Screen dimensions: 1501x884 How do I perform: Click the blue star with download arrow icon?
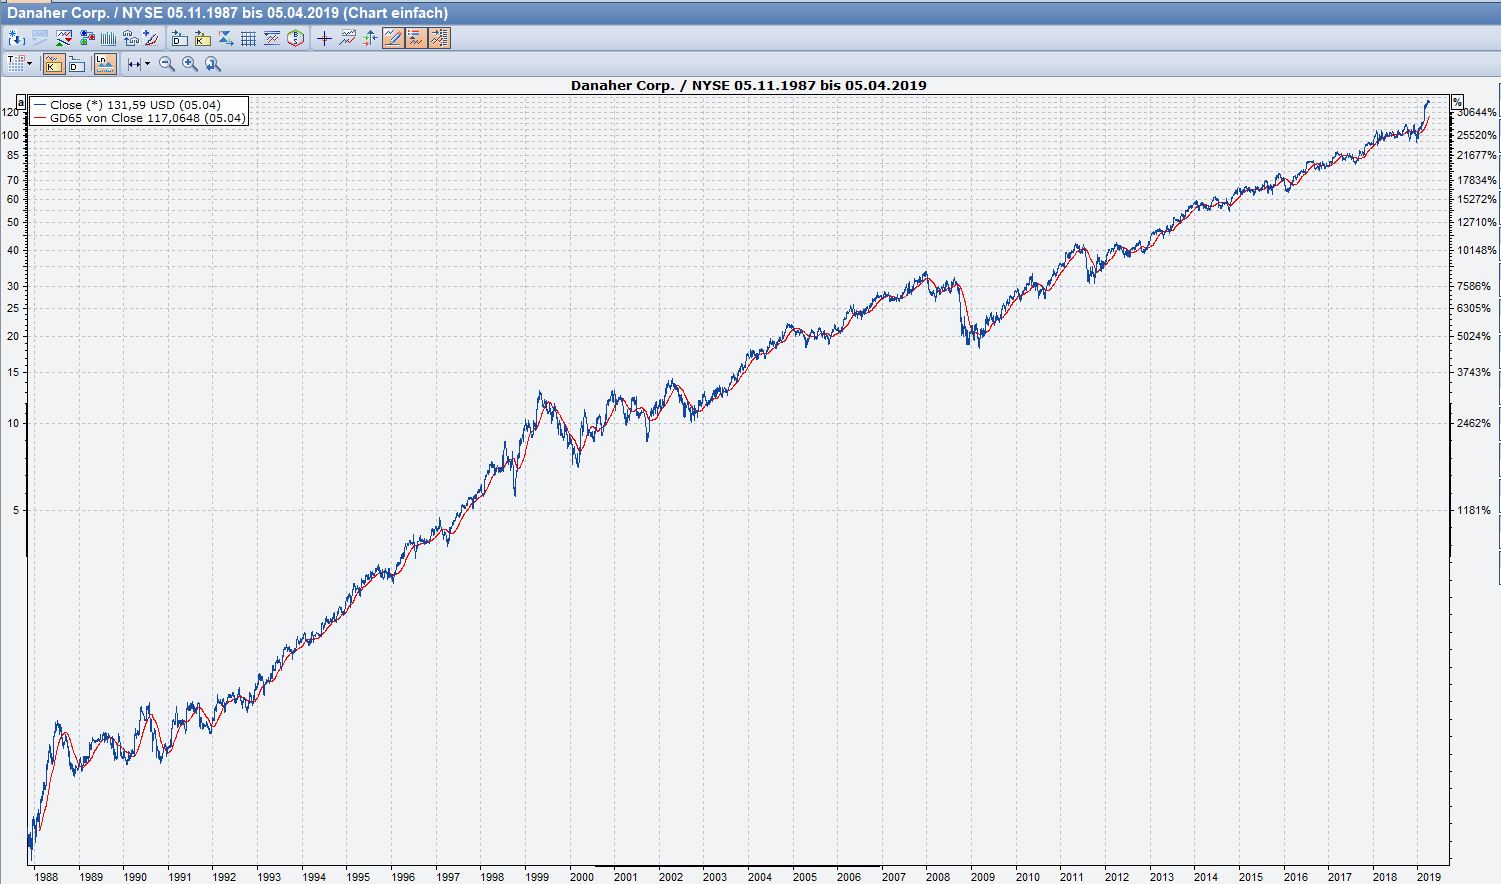pos(16,38)
